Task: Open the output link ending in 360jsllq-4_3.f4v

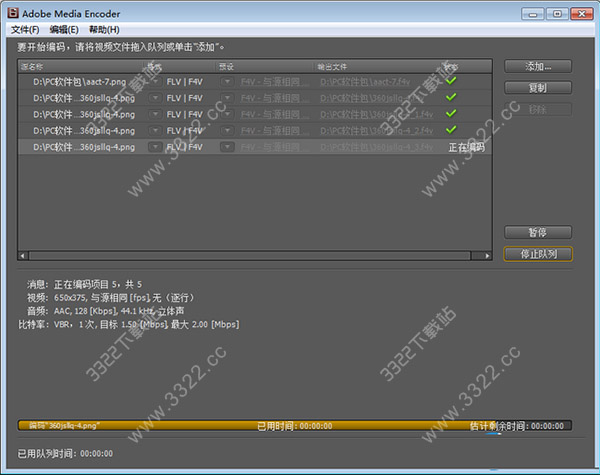Action: pyautogui.click(x=377, y=147)
